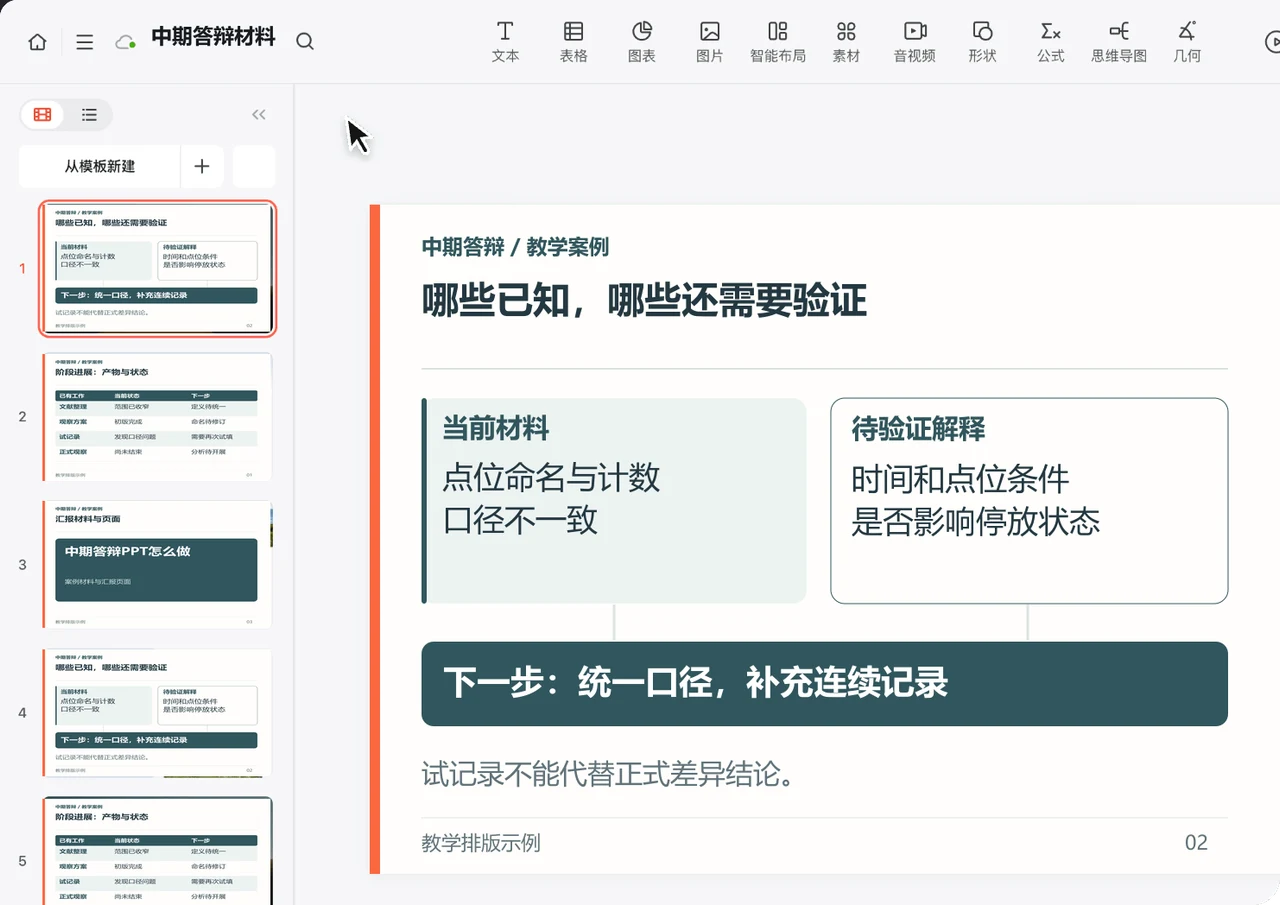Switch sidebar to outline list view
The height and width of the screenshot is (905, 1280).
[89, 115]
